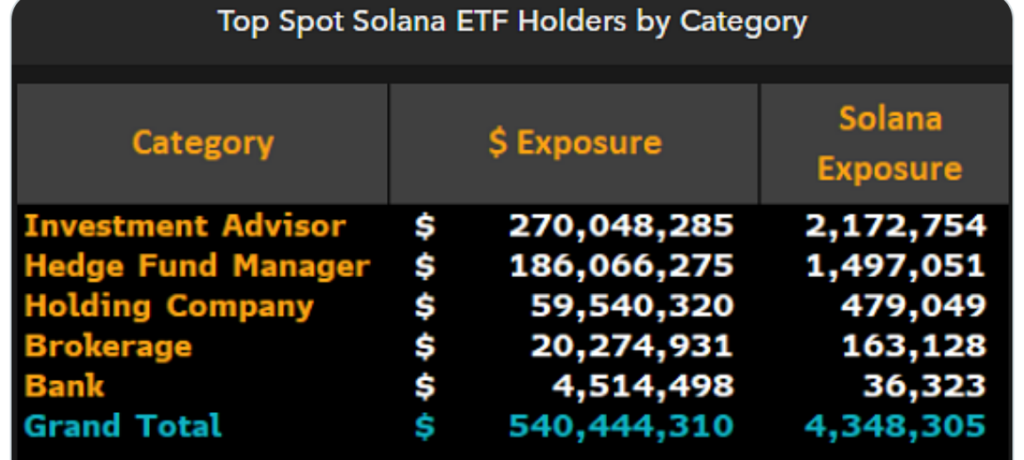The width and height of the screenshot is (1024, 460).
Task: Select the 20,274,931 dollar exposure value
Action: pyautogui.click(x=632, y=346)
